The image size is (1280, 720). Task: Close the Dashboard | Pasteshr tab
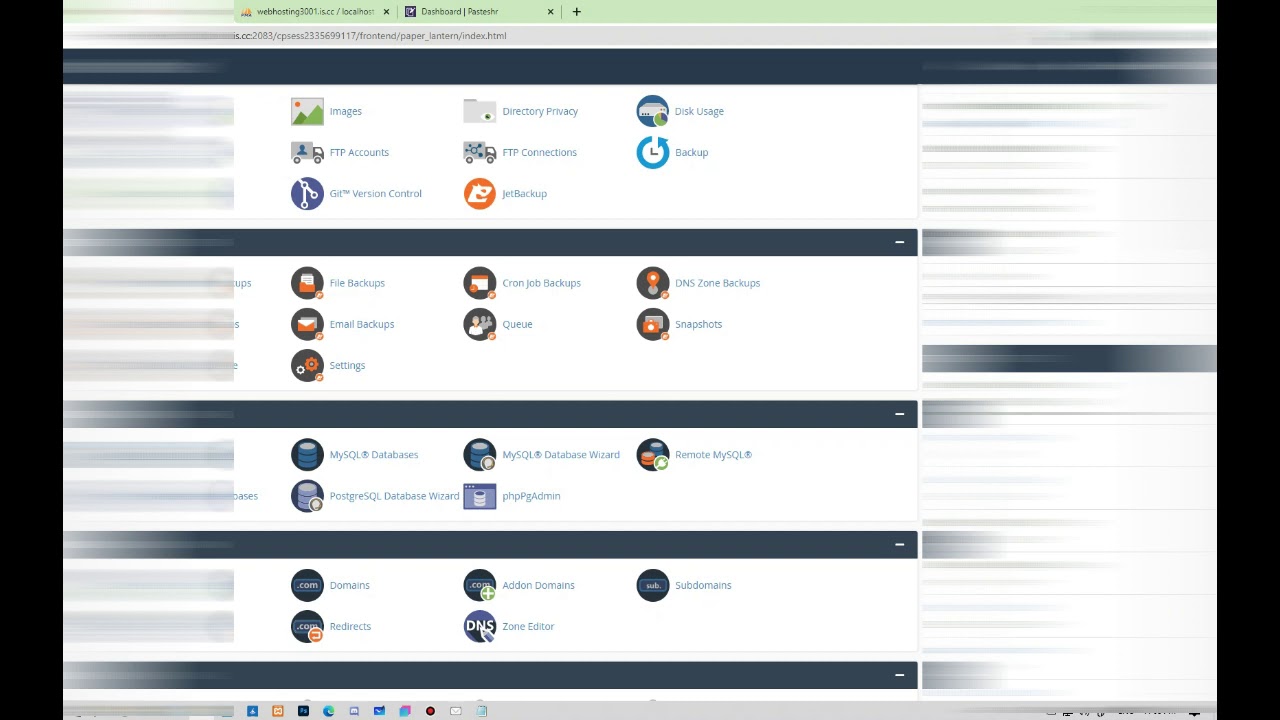(x=550, y=11)
